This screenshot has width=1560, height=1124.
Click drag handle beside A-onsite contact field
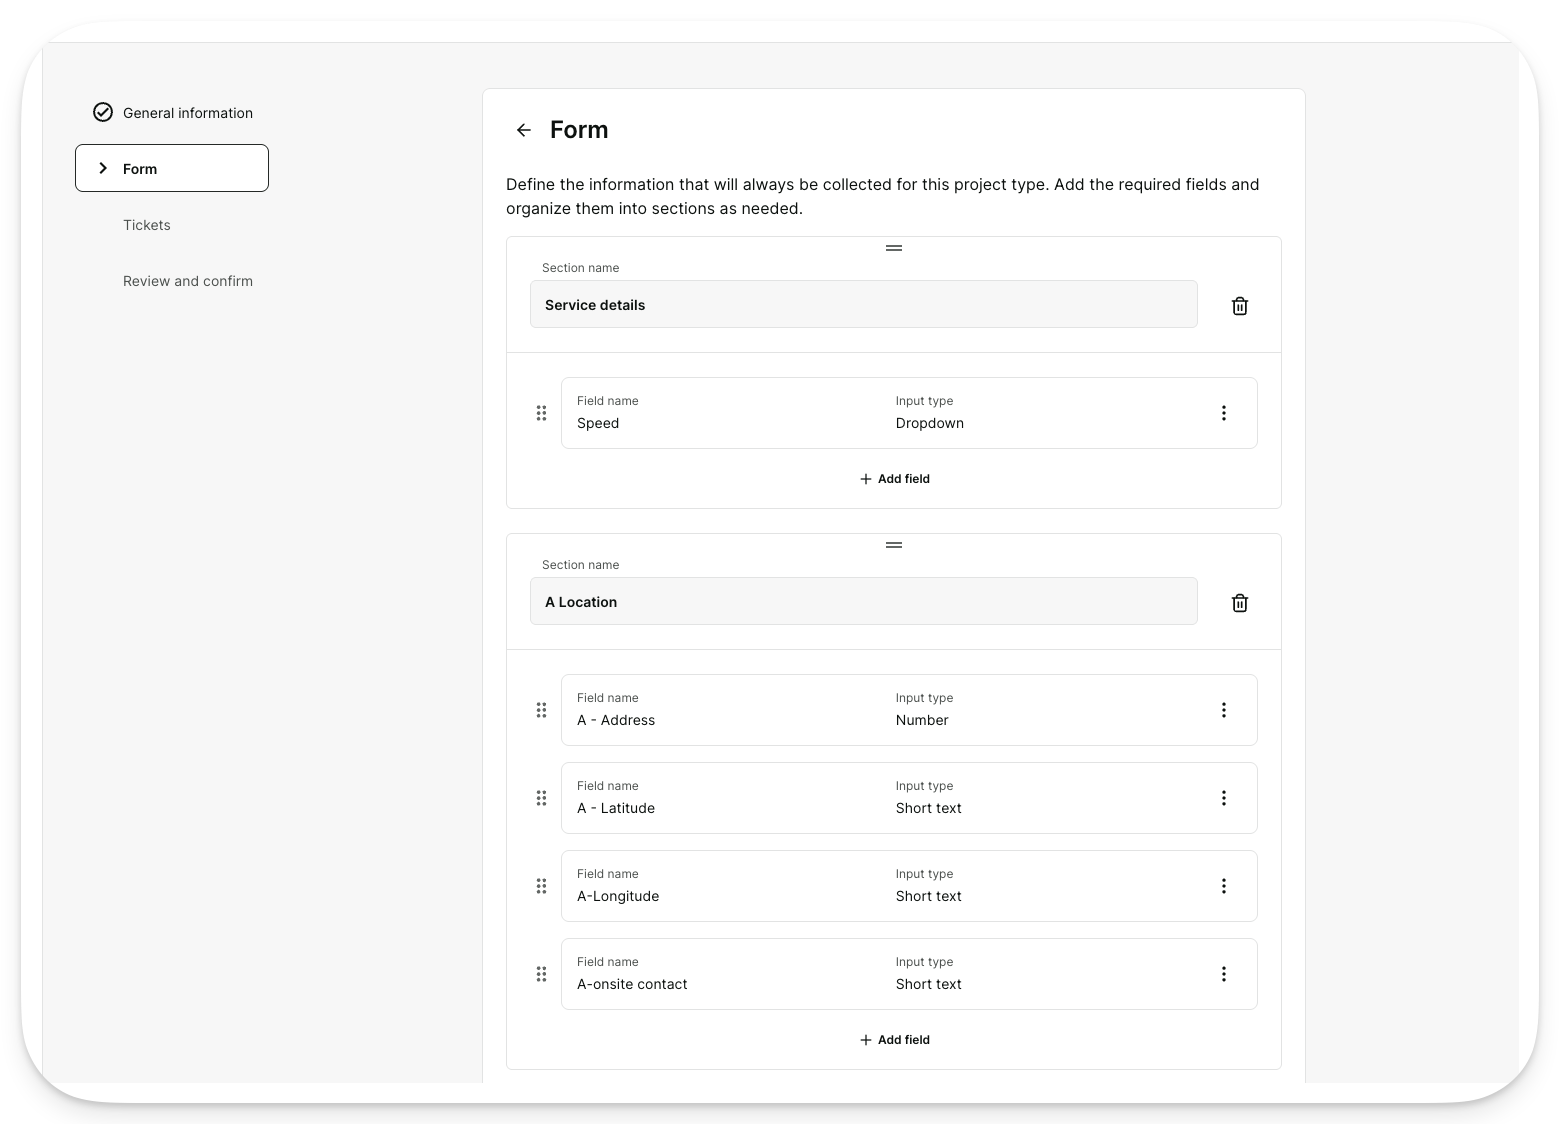(541, 974)
